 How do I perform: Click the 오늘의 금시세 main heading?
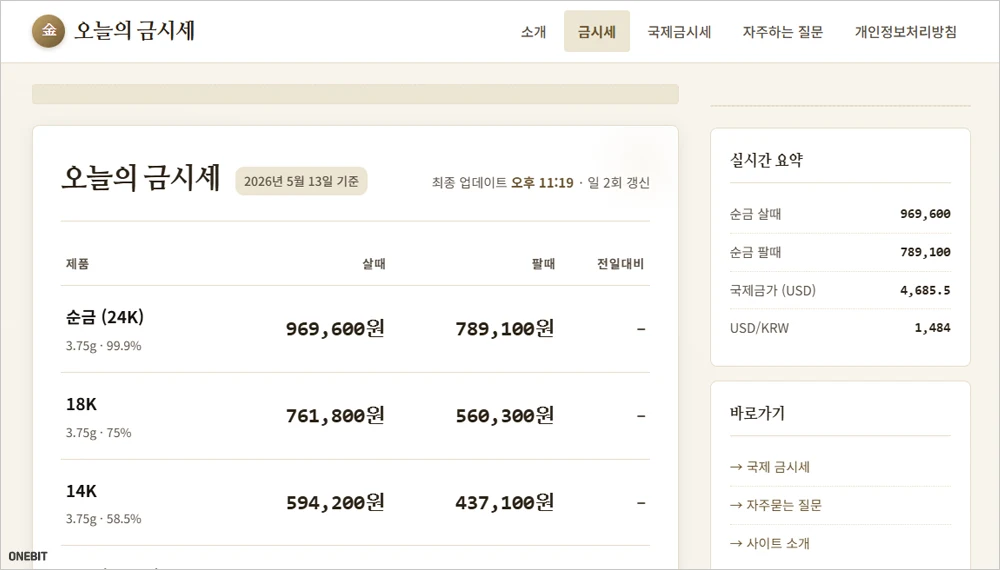point(141,177)
